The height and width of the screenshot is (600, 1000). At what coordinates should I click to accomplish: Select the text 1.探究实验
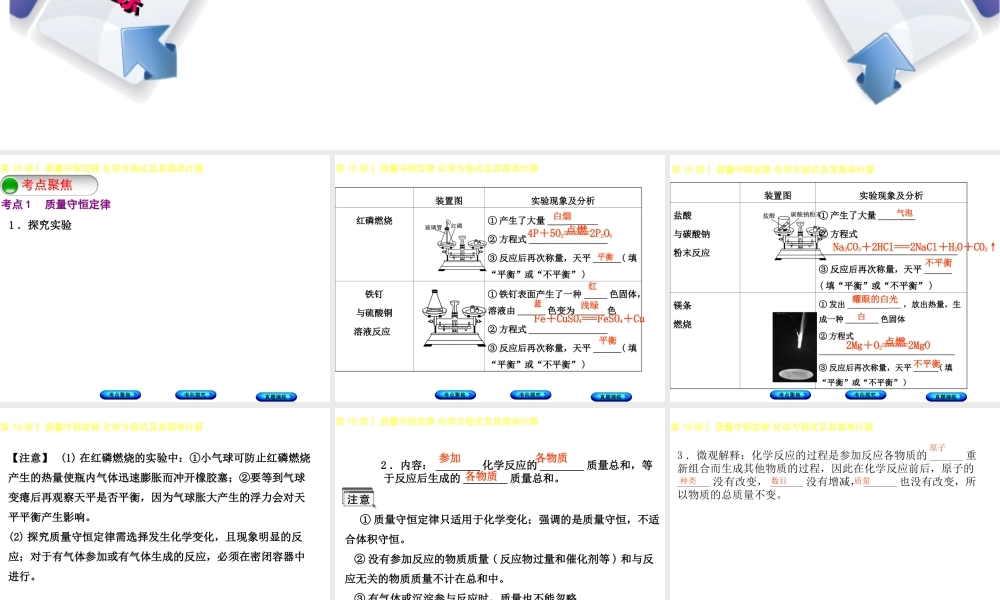[x=40, y=225]
